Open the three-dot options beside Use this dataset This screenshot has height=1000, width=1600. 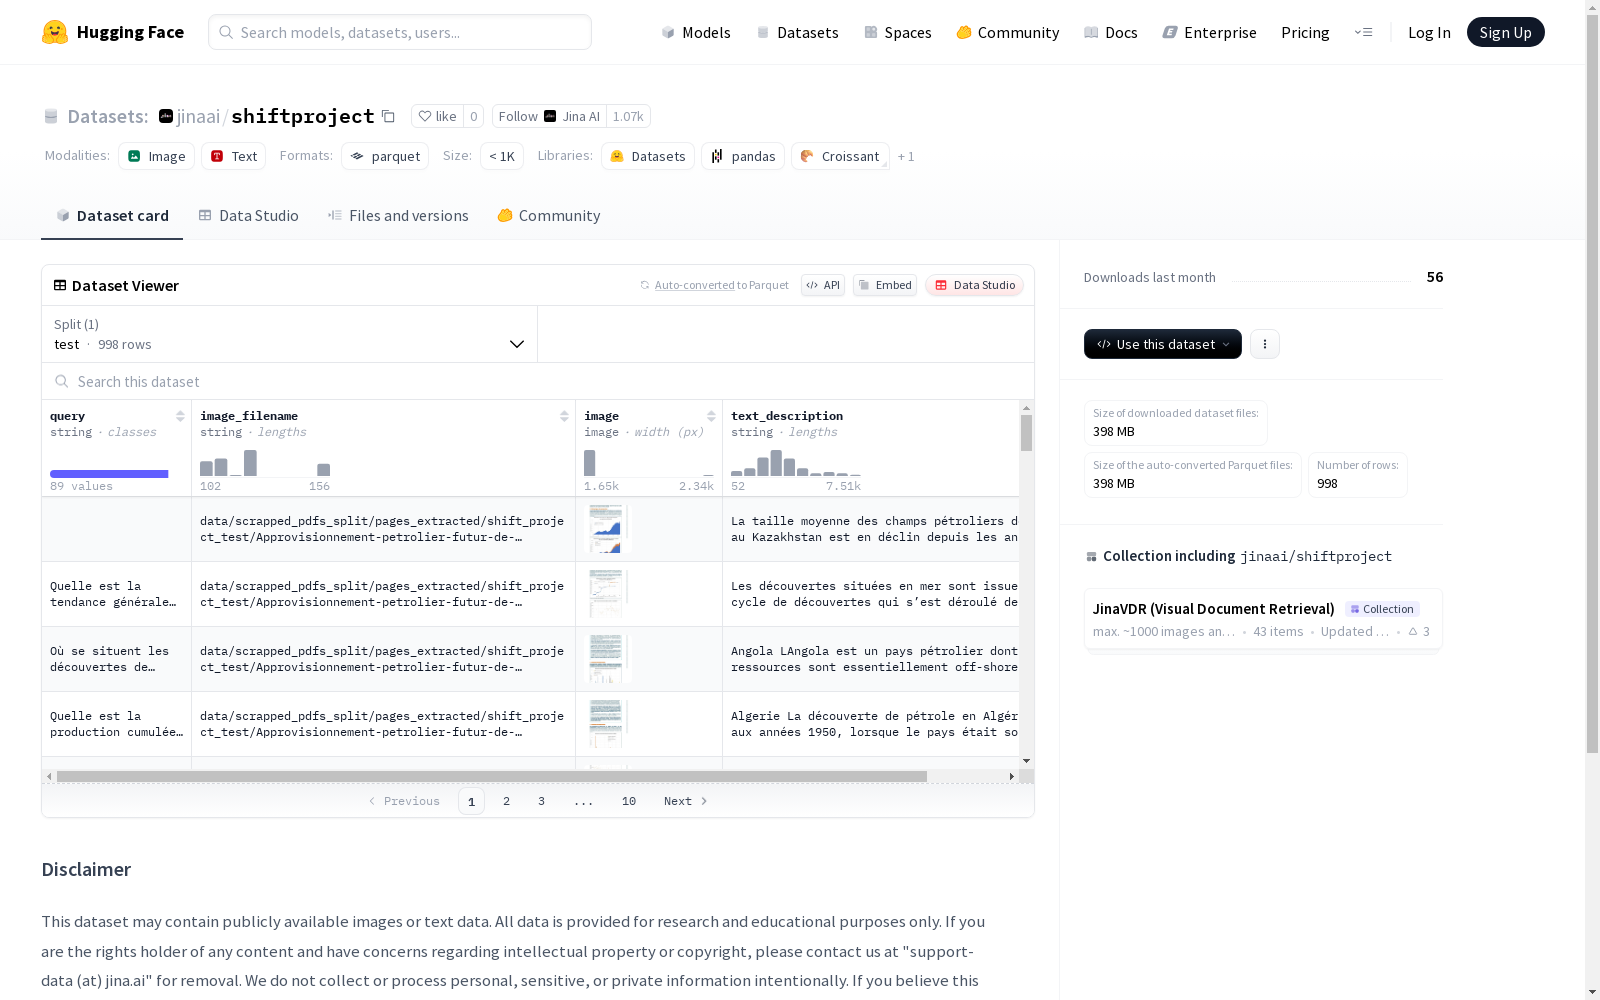coord(1265,344)
